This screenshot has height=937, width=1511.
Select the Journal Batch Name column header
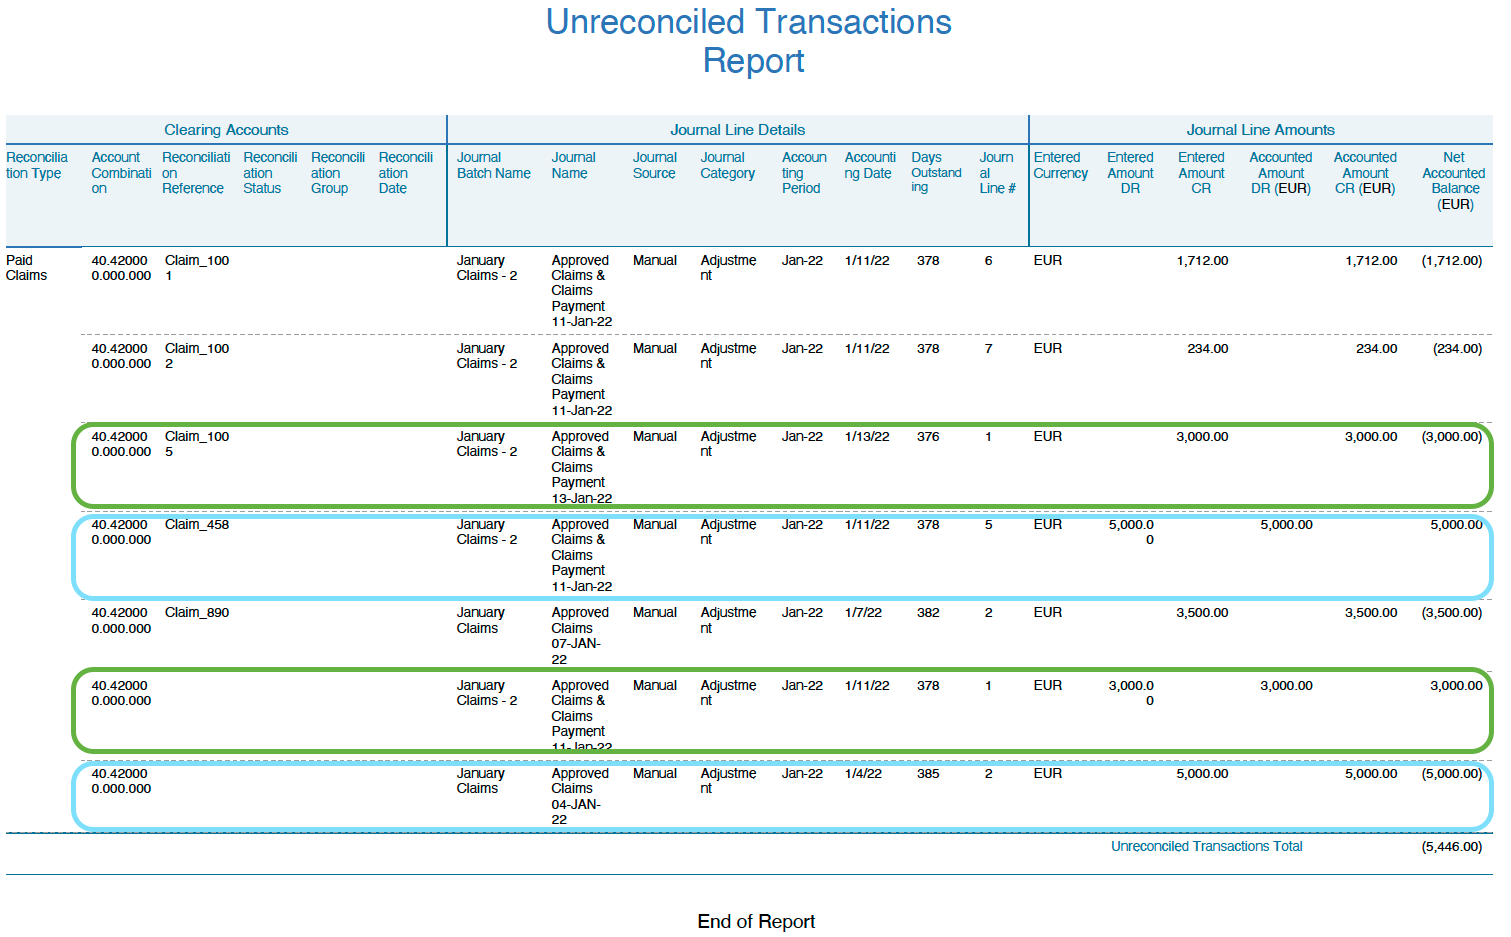coord(493,165)
